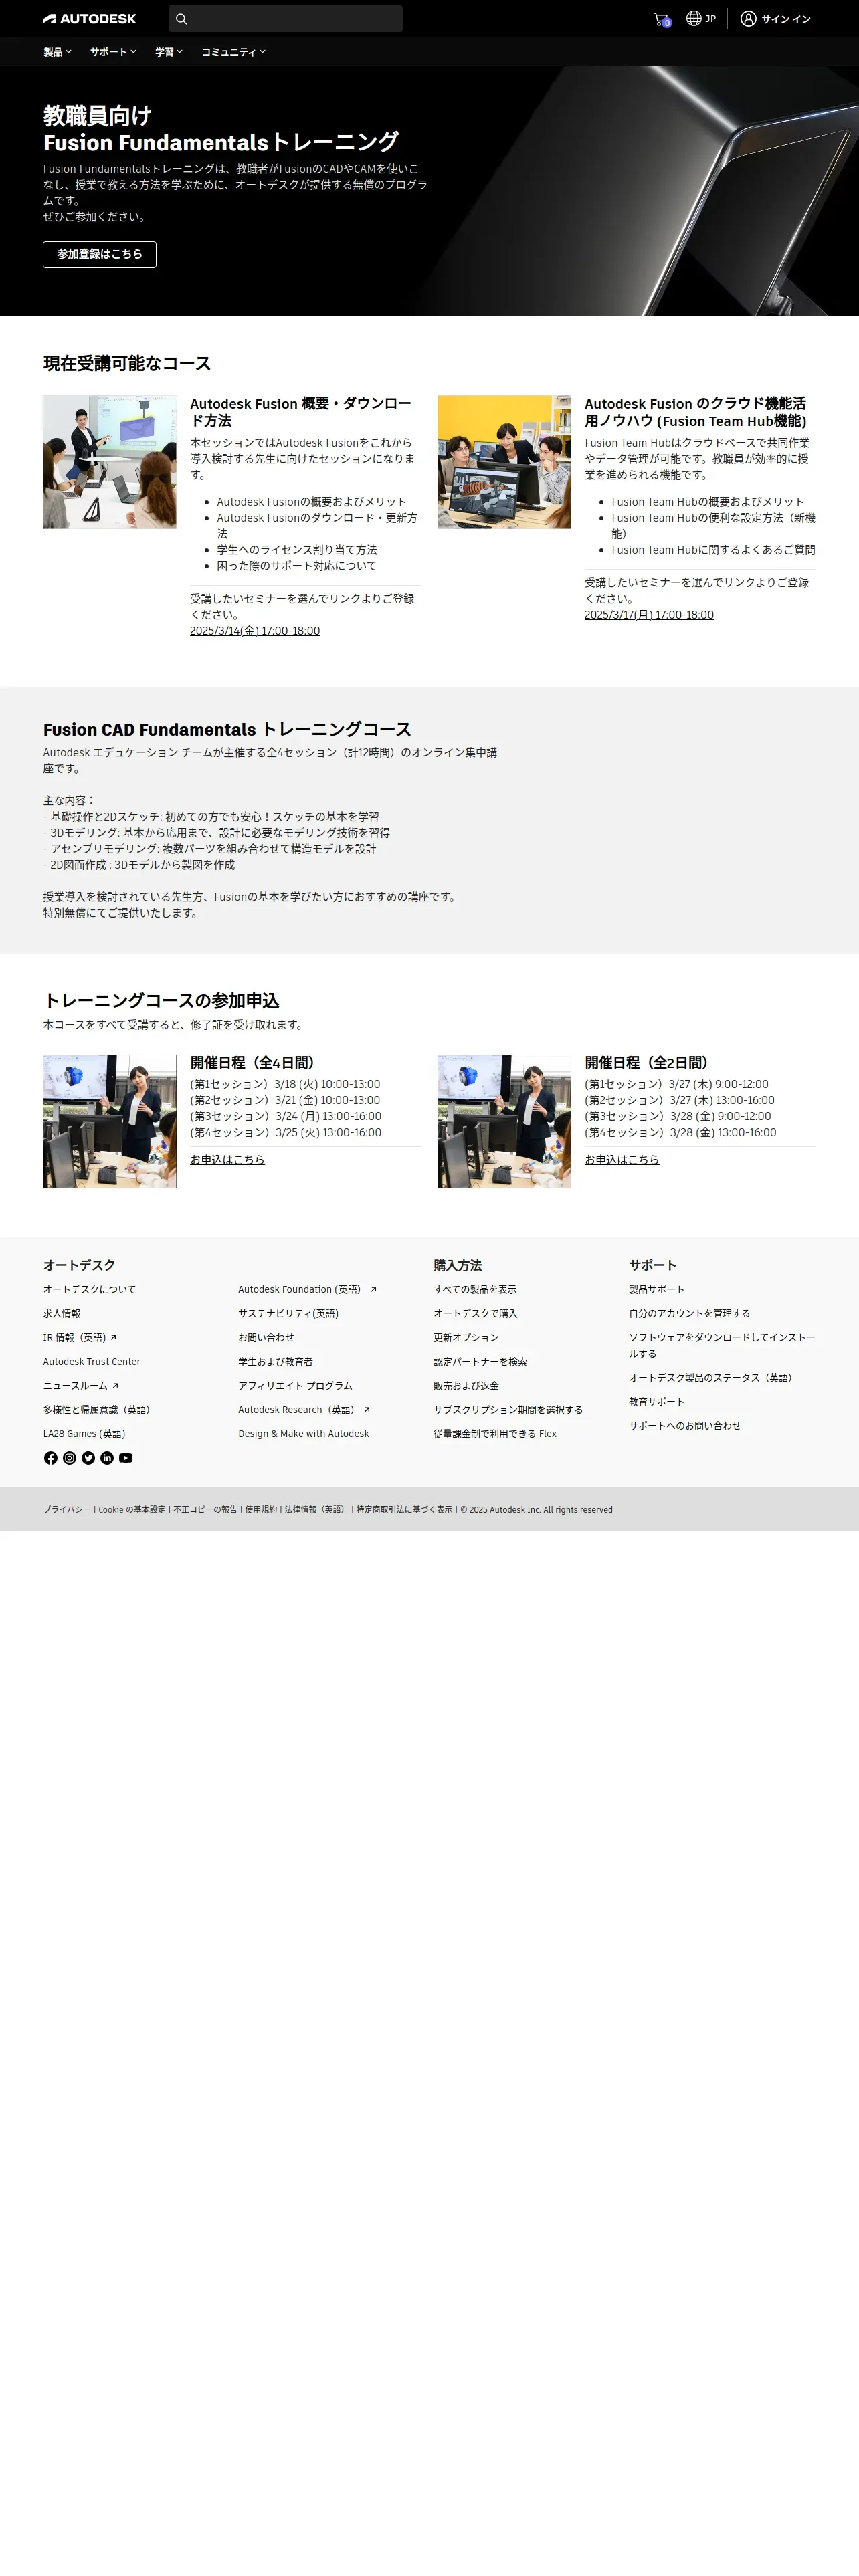Viewport: 859px width, 2576px height.
Task: Open Autodesk Foundation (英語) link
Action: [307, 1290]
